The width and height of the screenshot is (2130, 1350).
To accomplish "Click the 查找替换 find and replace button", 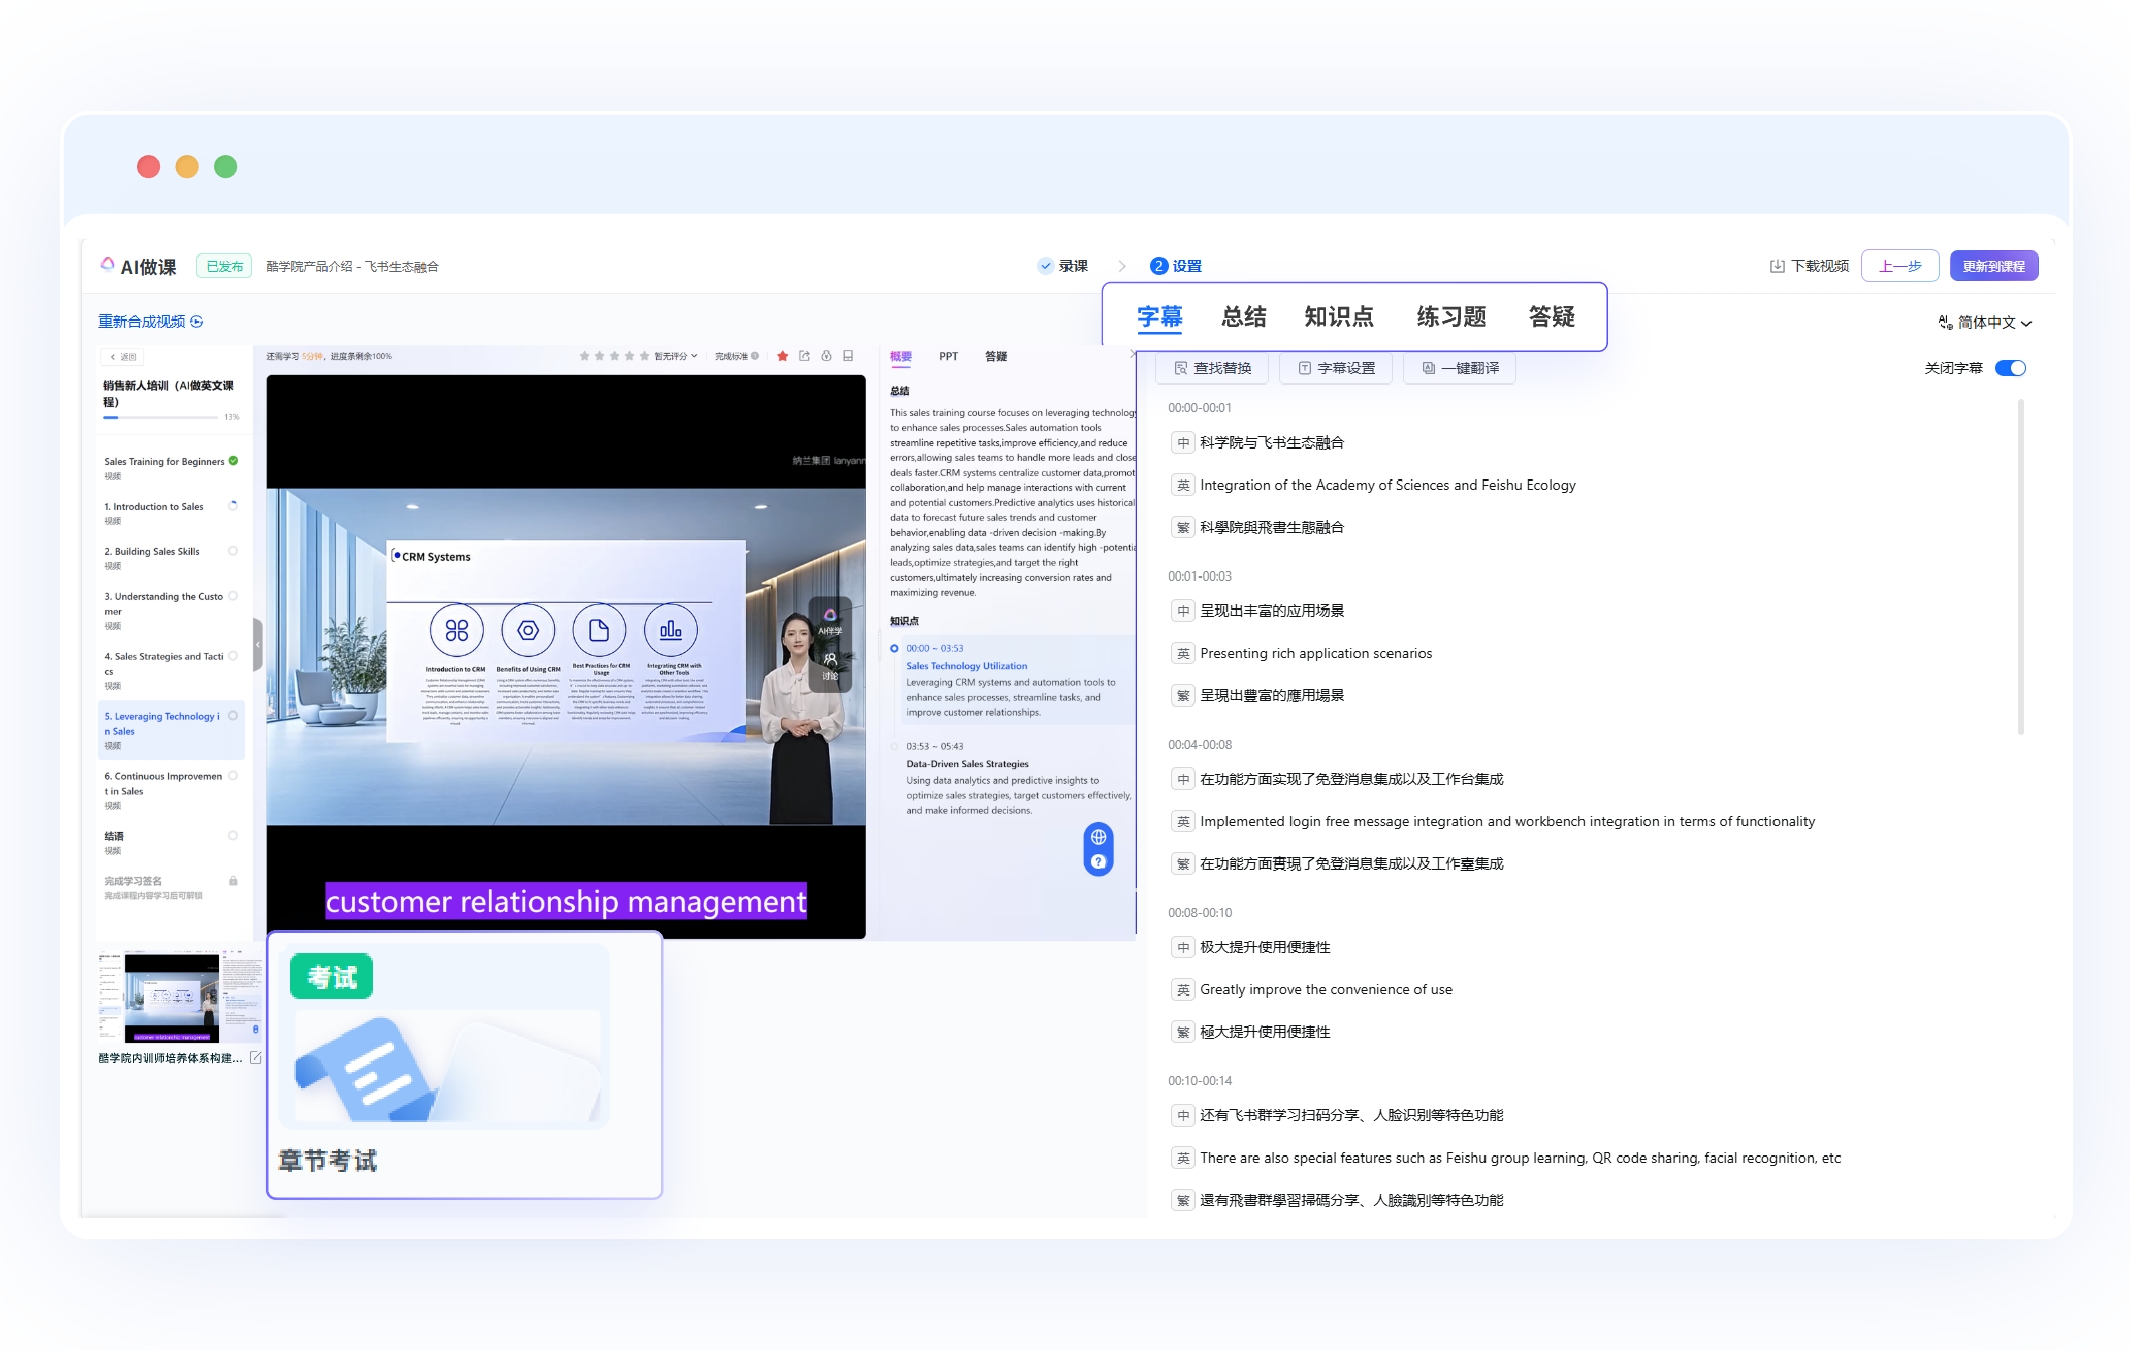I will pyautogui.click(x=1212, y=368).
